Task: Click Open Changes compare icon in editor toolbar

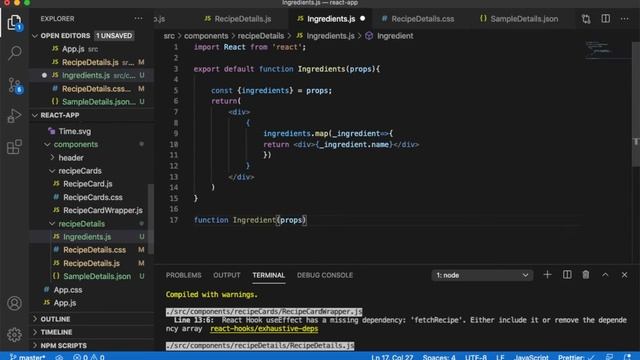Action: click(x=586, y=19)
